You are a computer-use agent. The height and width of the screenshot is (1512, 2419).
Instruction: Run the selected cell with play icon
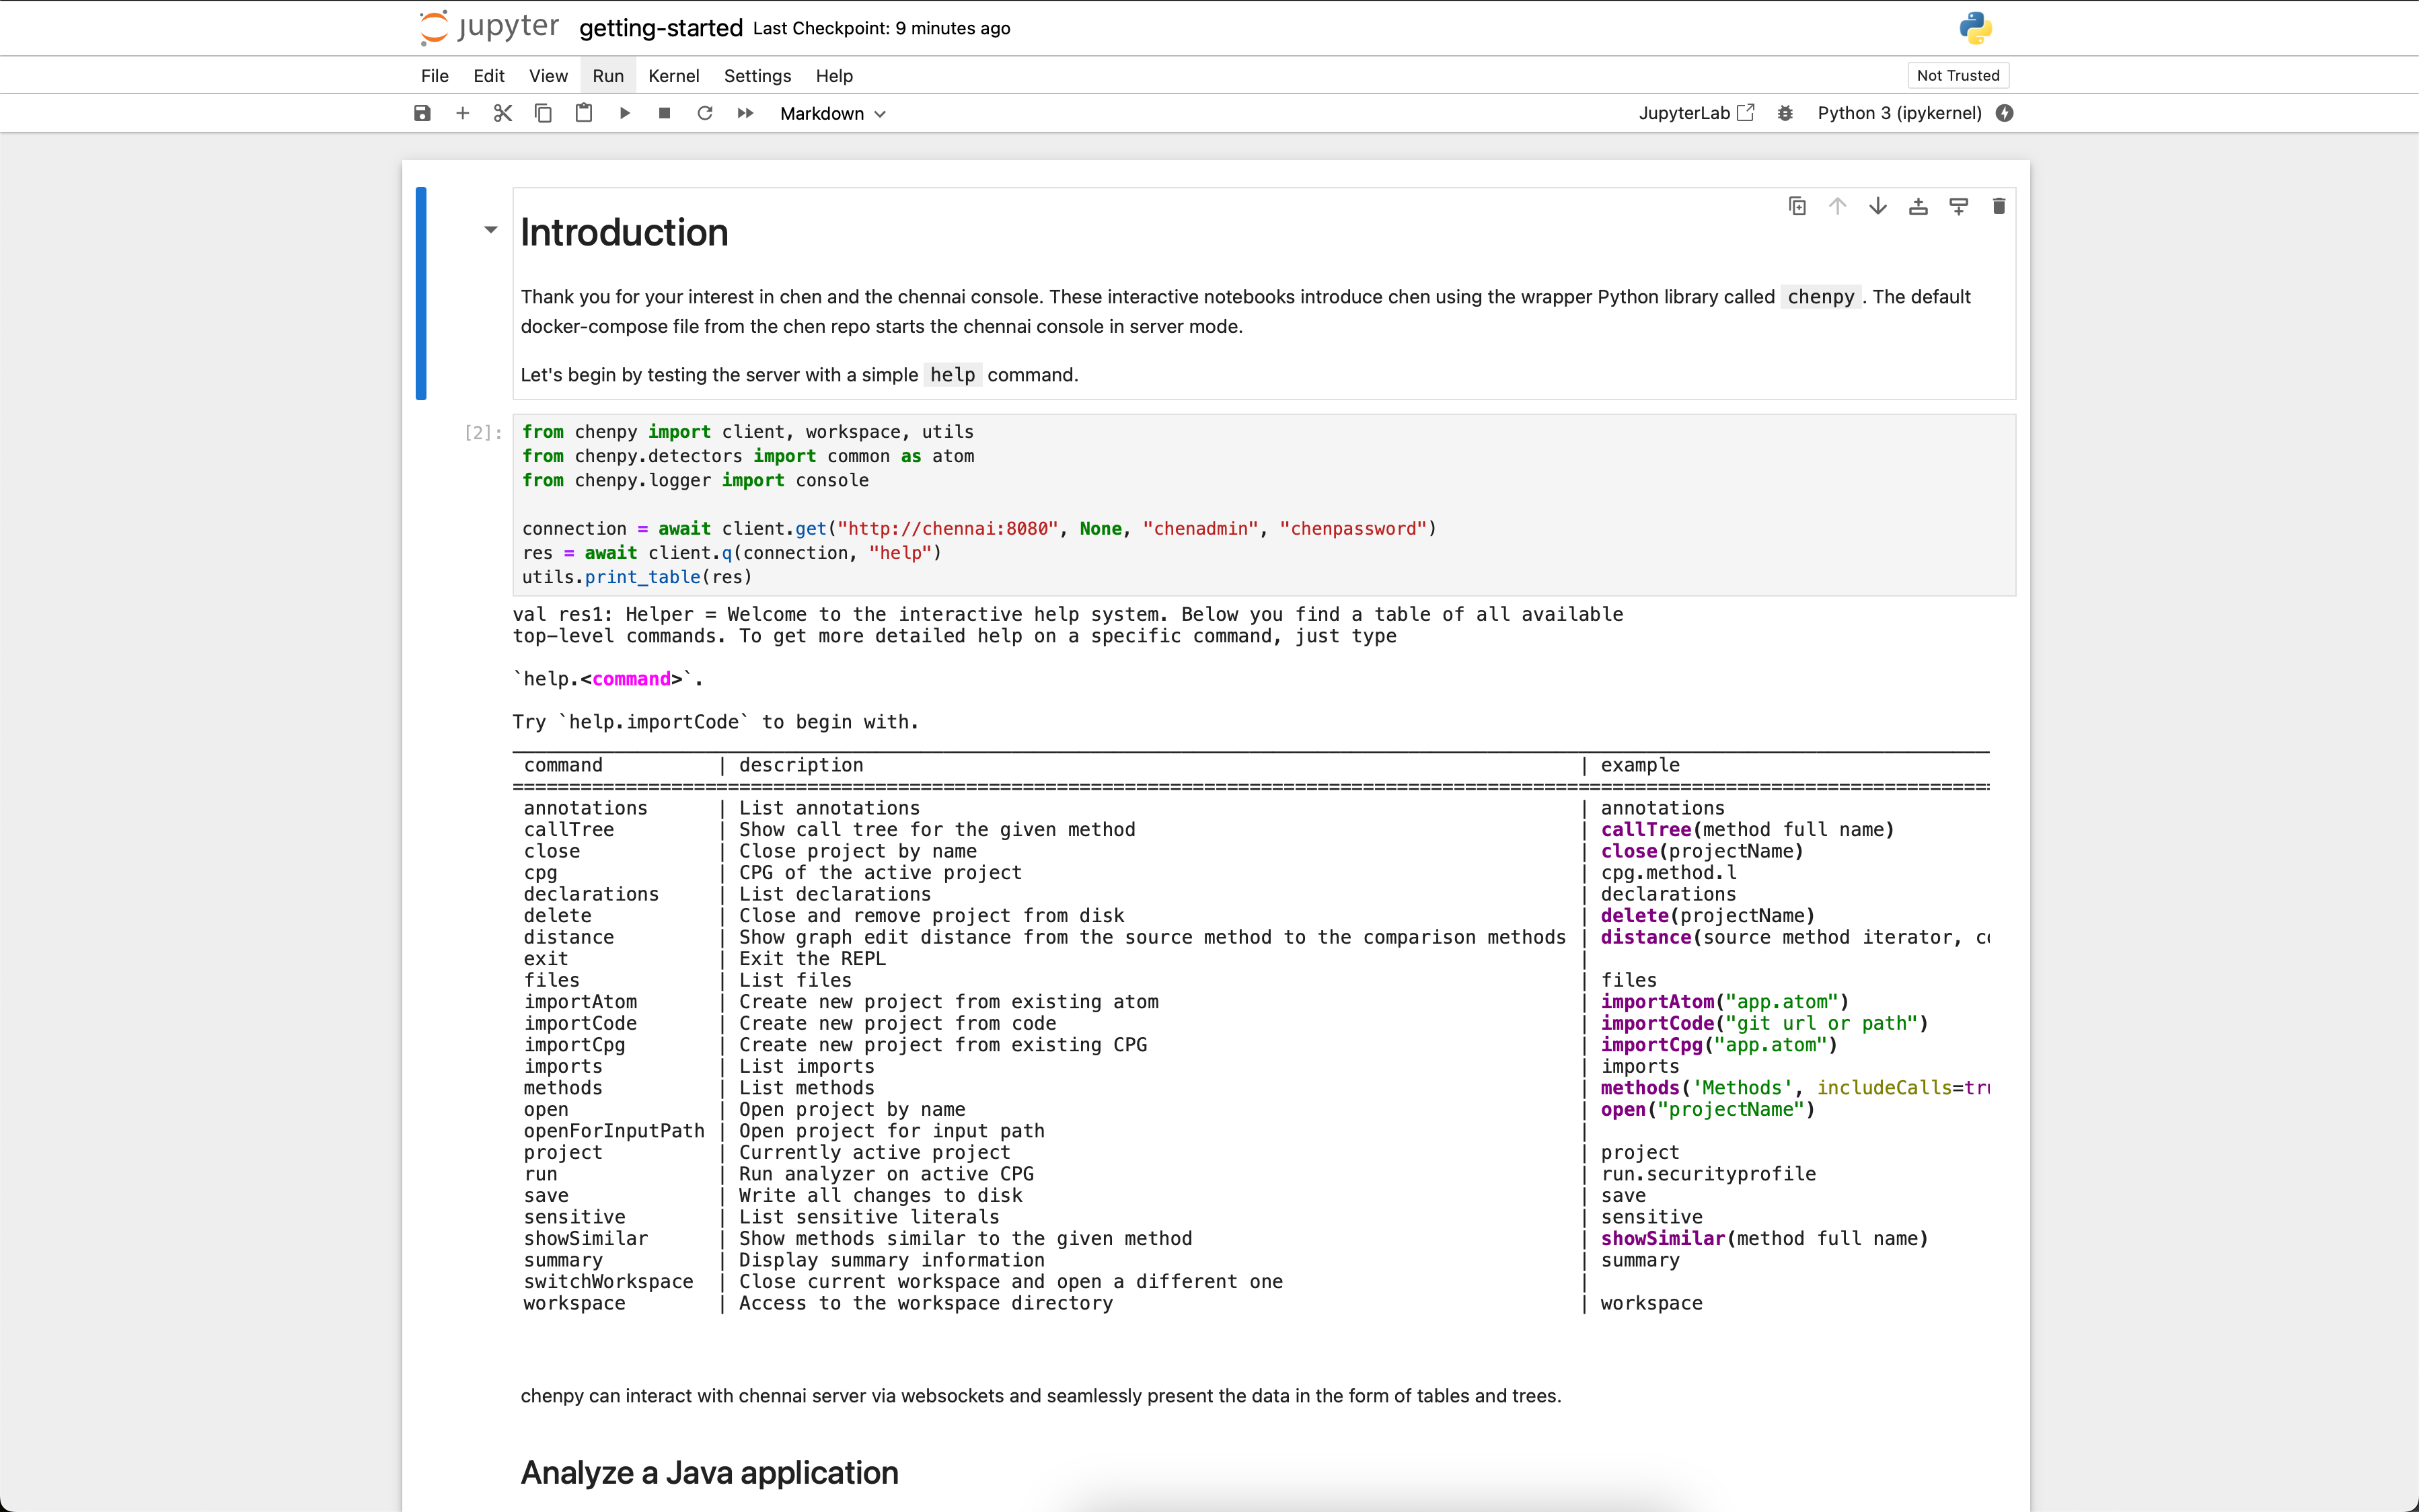(x=624, y=113)
